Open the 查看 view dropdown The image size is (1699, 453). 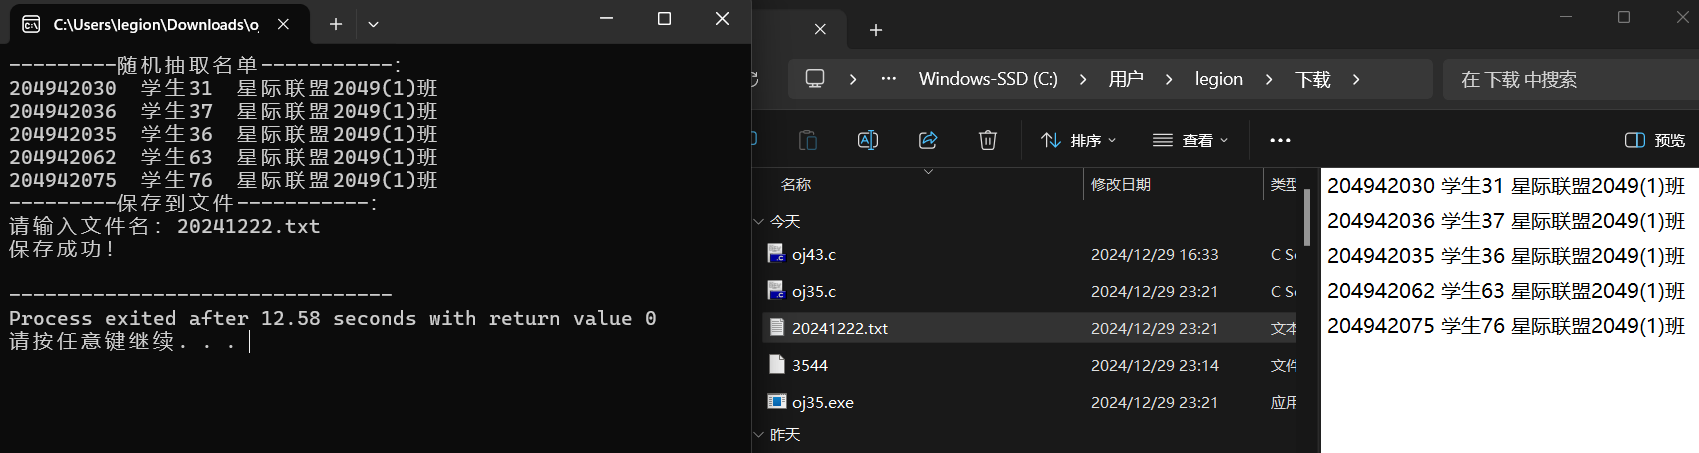[1191, 140]
